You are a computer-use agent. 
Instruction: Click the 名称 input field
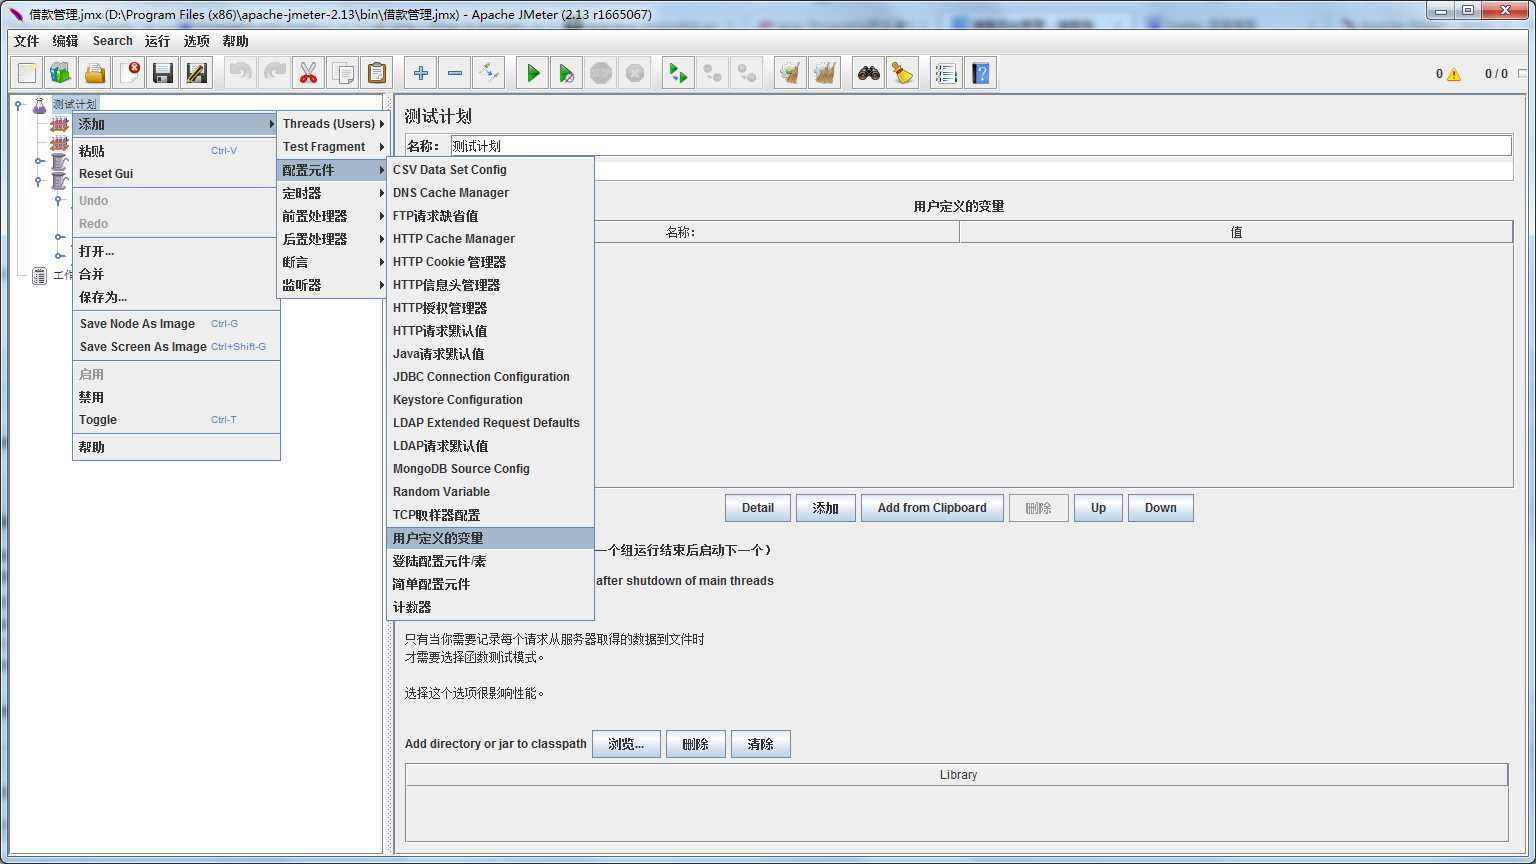click(x=981, y=146)
